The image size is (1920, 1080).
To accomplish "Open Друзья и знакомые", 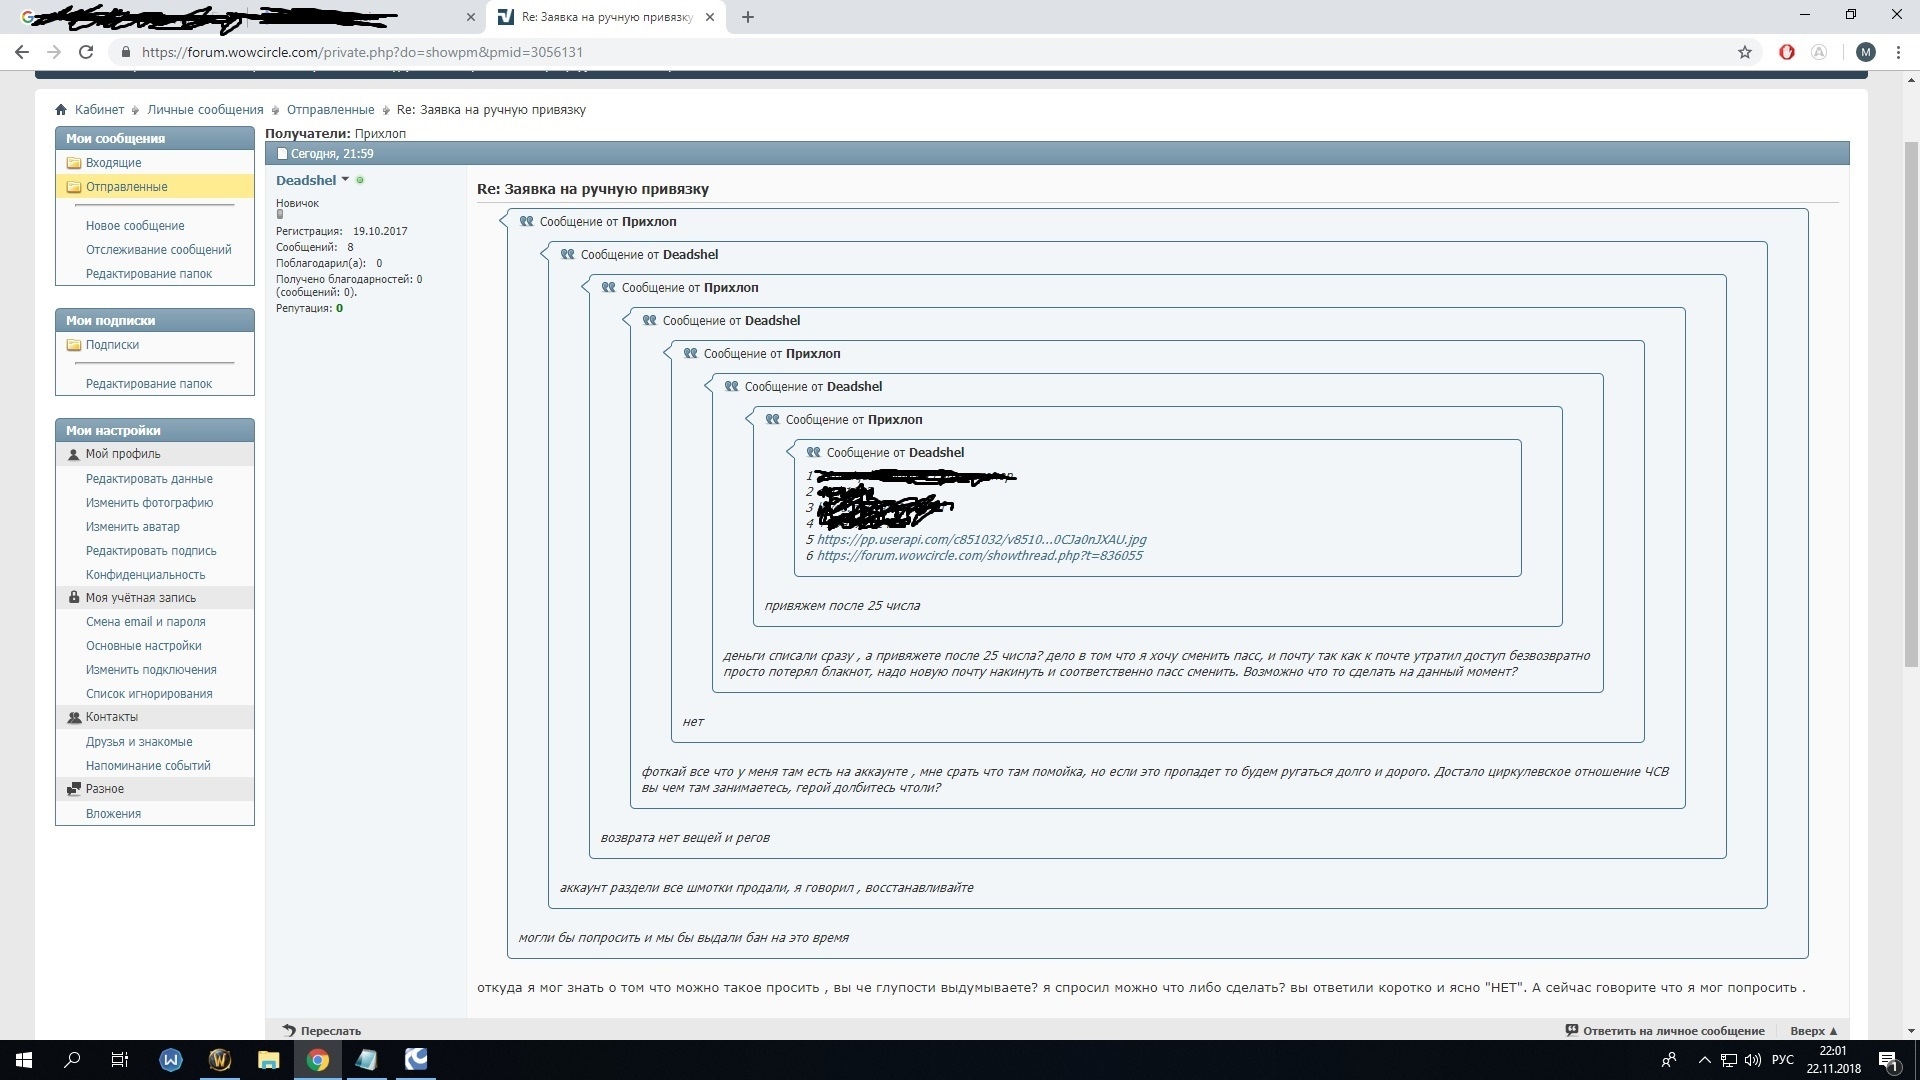I will [139, 742].
